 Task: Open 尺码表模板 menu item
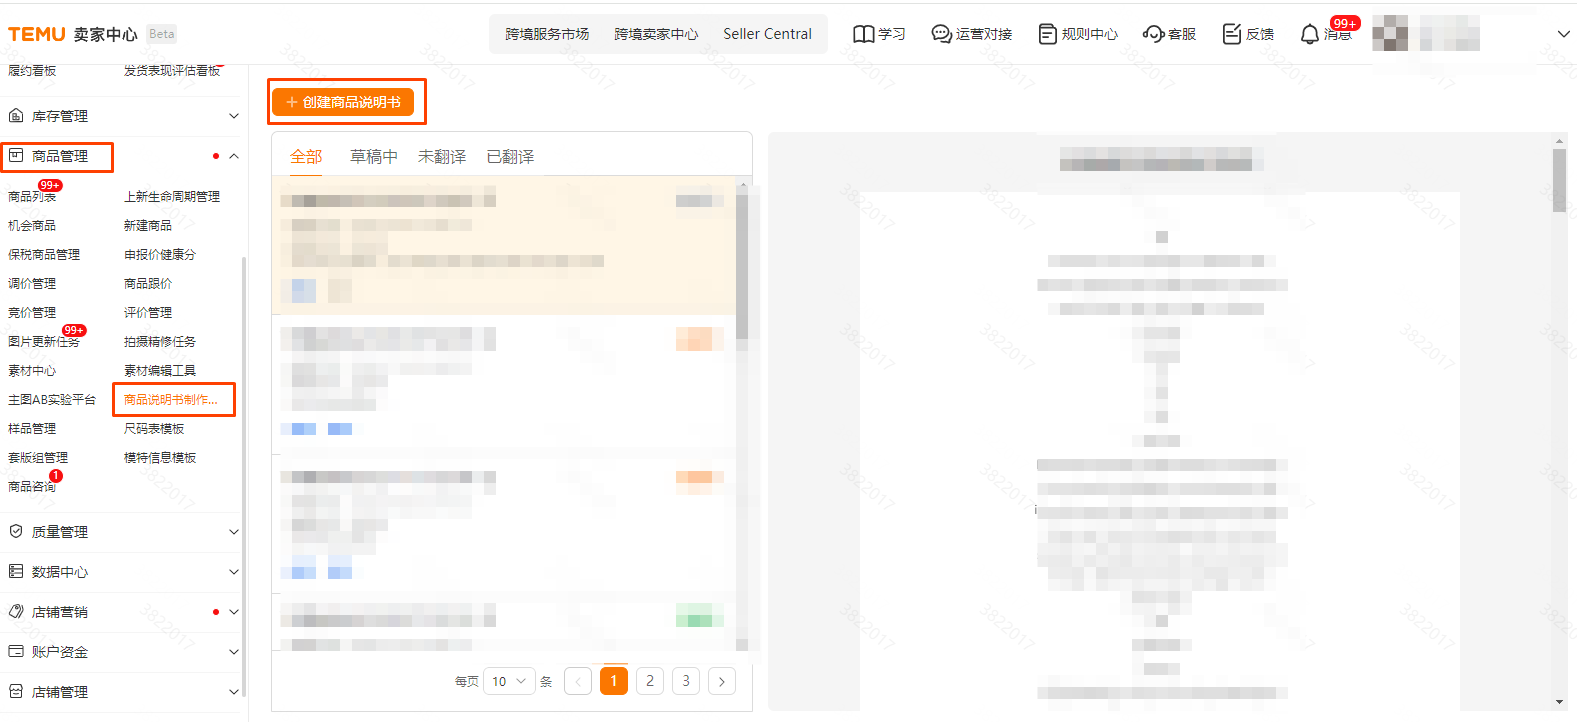tap(154, 429)
